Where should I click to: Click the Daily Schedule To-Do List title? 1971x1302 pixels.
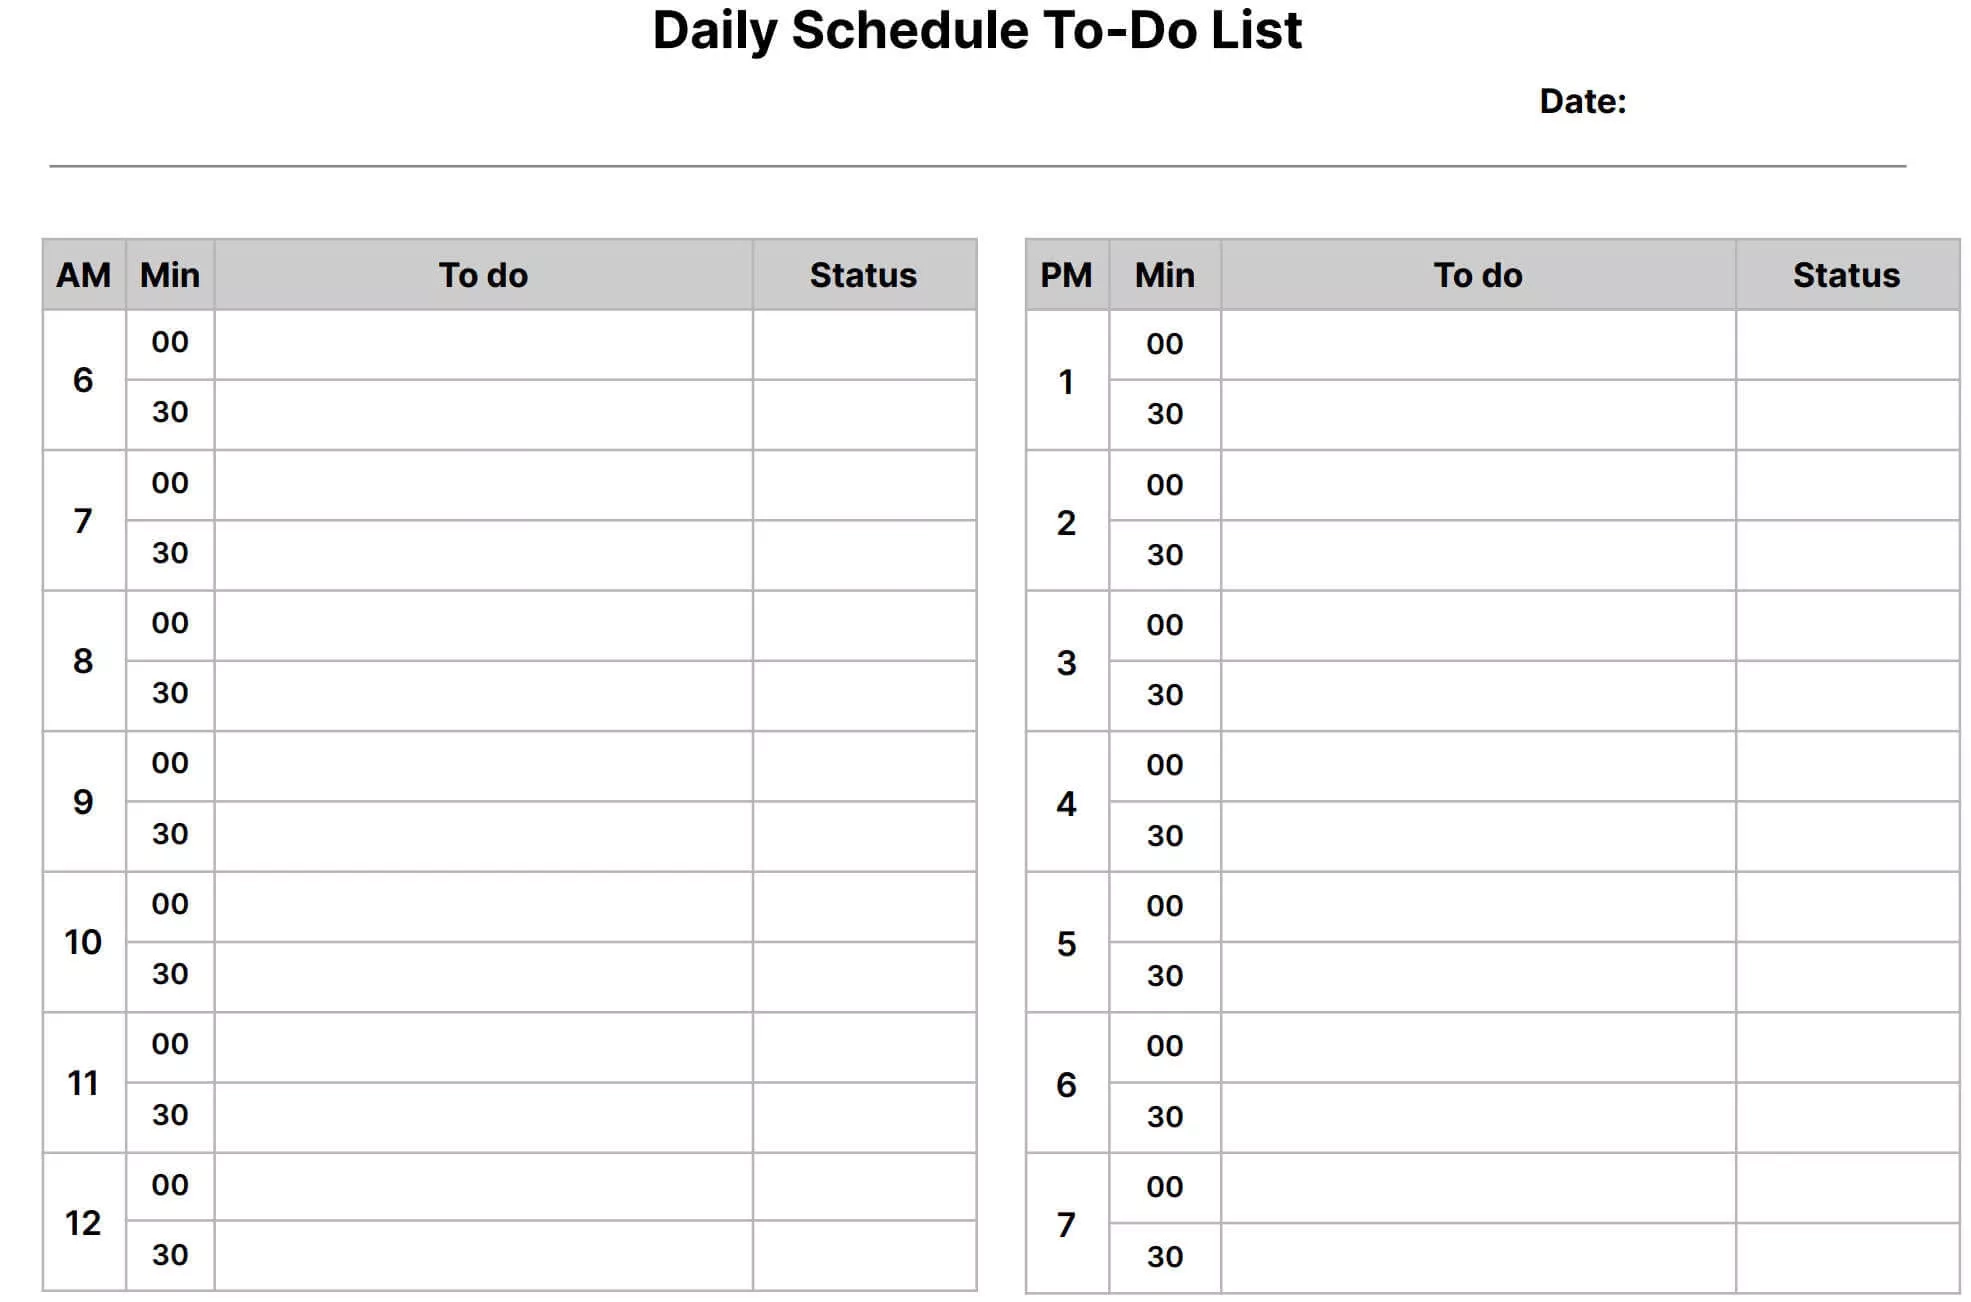(x=976, y=31)
